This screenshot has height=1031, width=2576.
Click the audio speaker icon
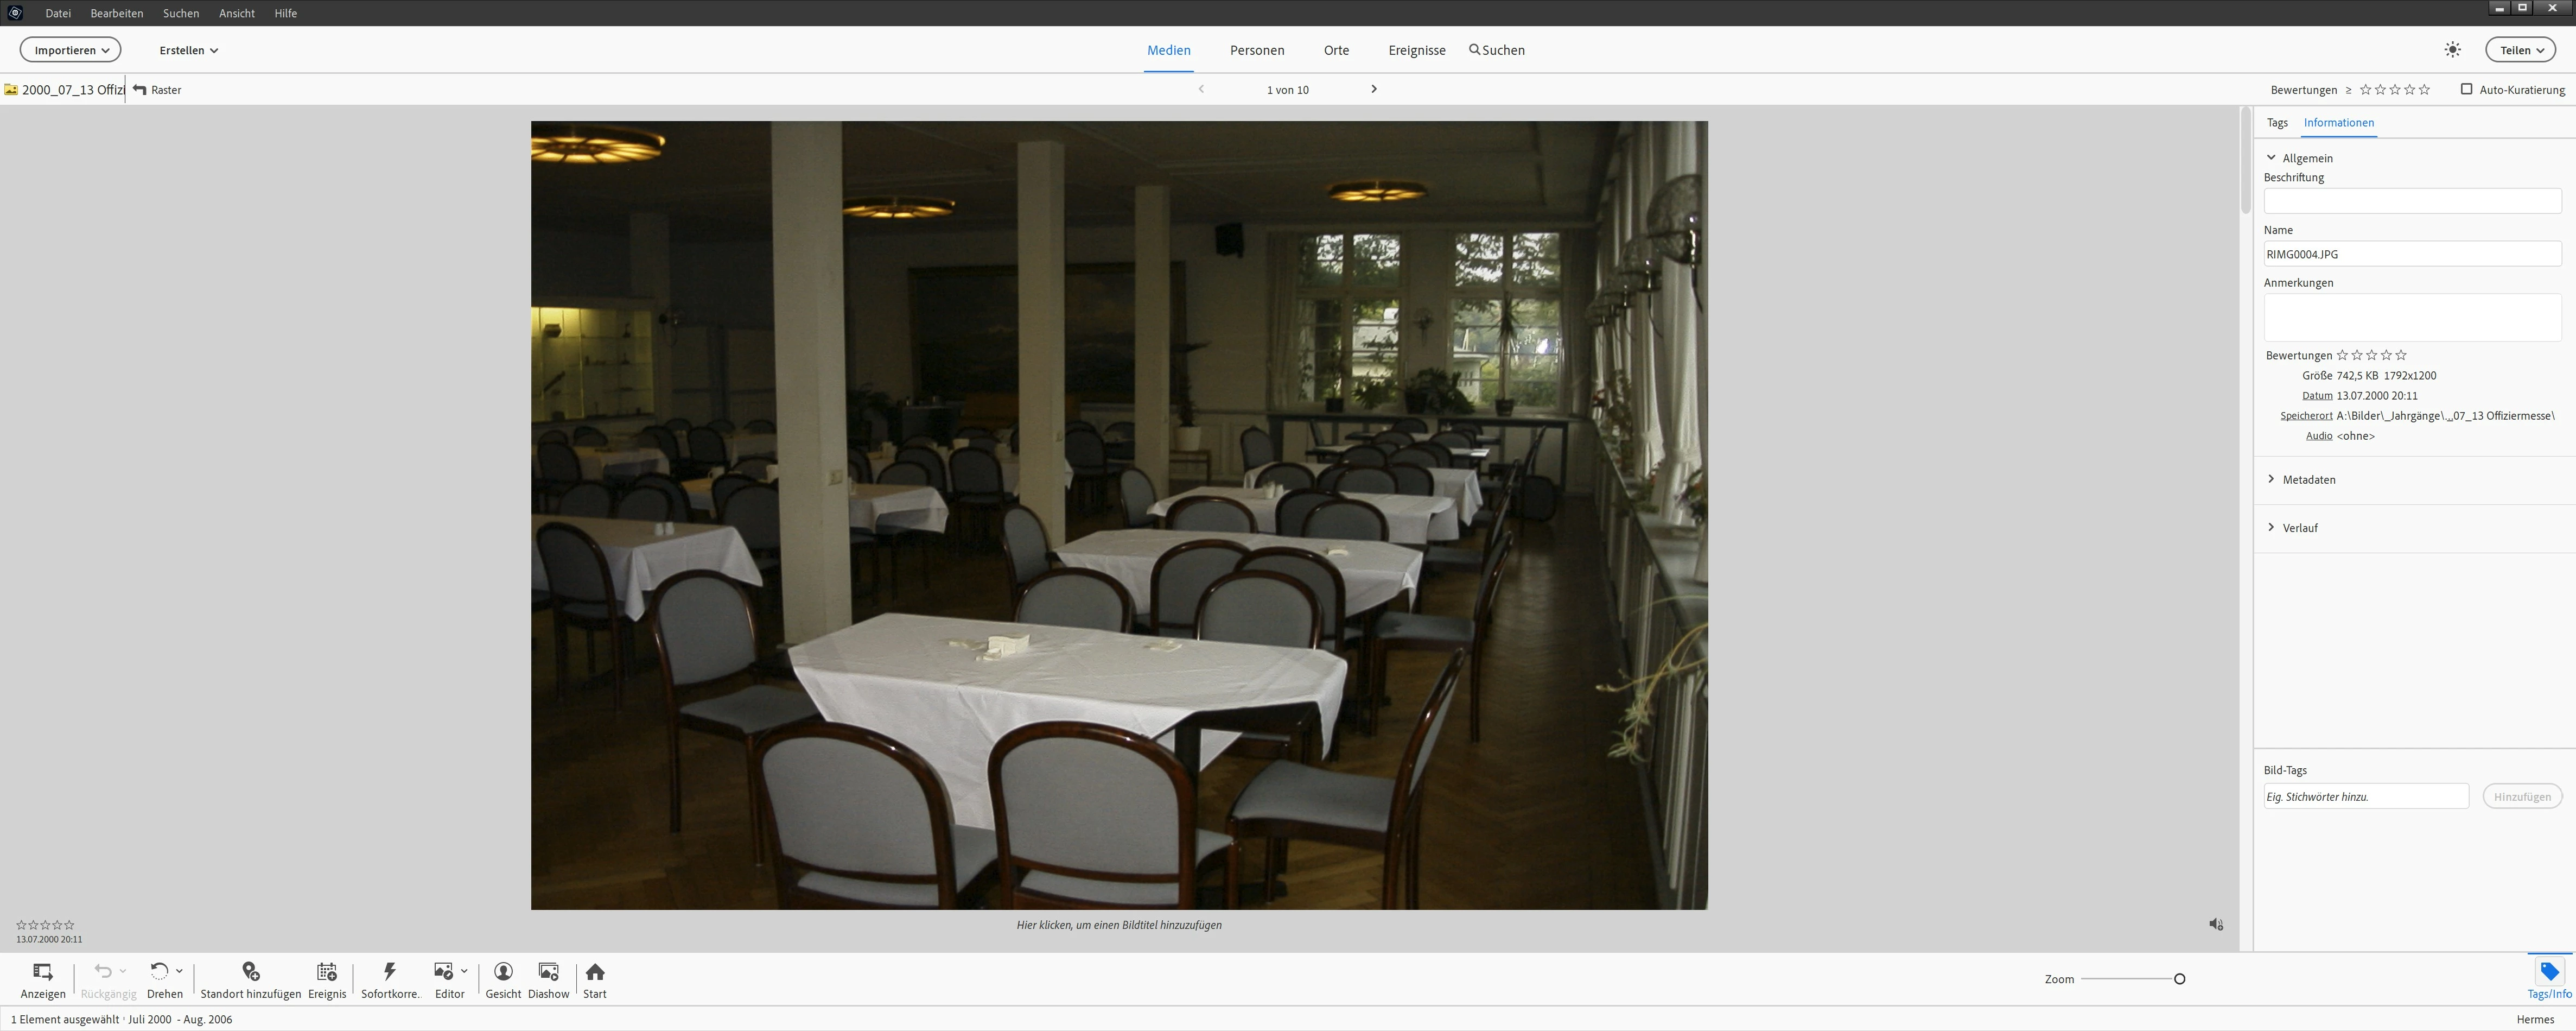click(2216, 924)
